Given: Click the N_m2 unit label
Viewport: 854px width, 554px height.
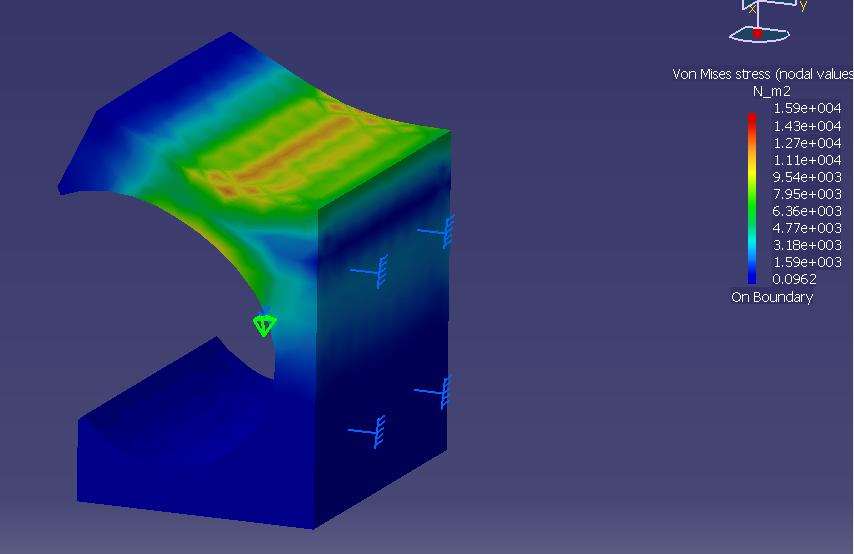Looking at the screenshot, I should (x=772, y=92).
